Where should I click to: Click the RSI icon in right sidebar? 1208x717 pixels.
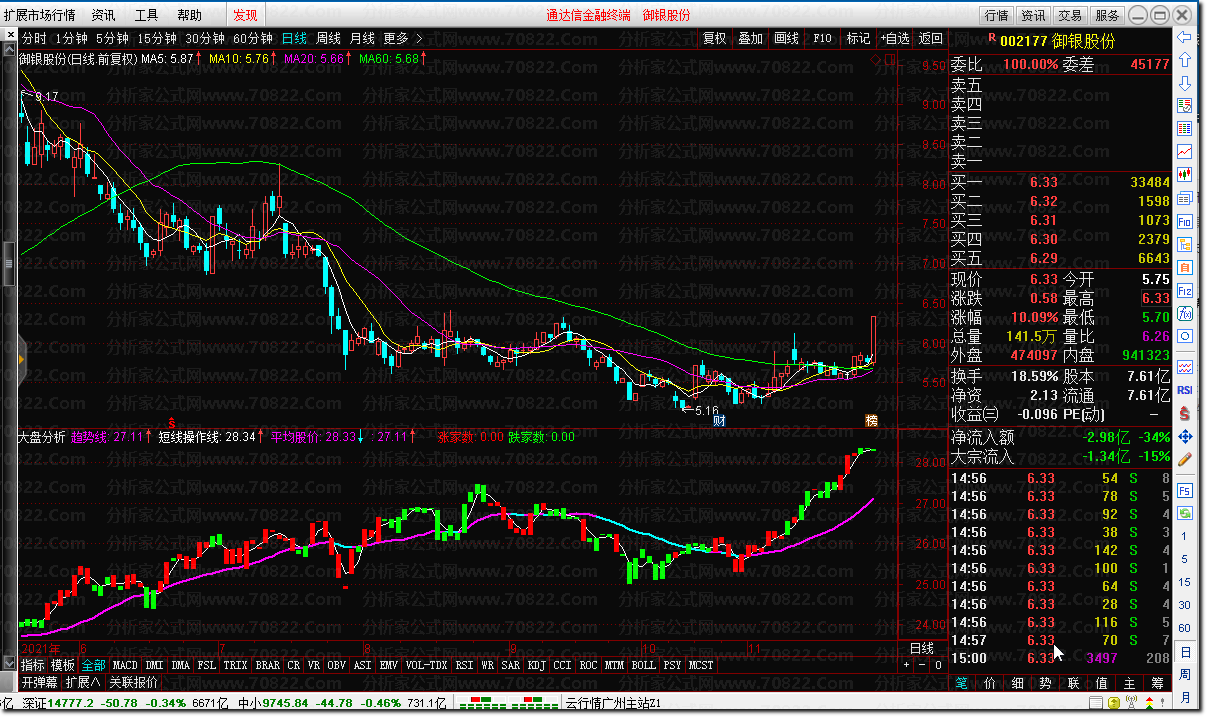(1185, 390)
